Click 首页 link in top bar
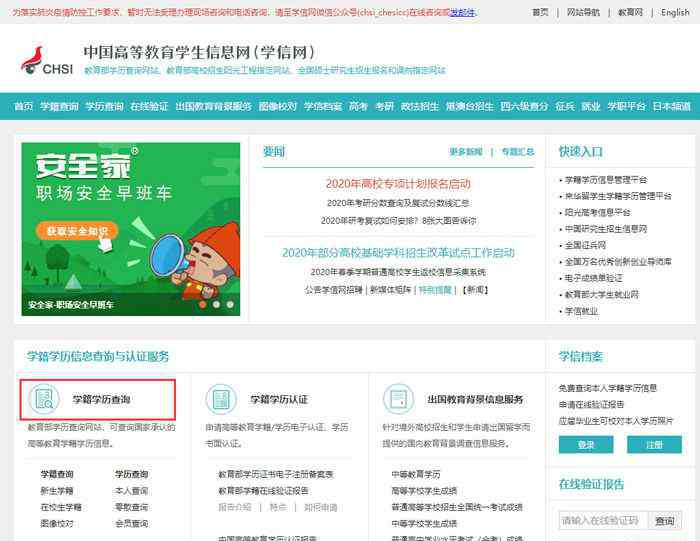The width and height of the screenshot is (700, 541). [x=540, y=12]
